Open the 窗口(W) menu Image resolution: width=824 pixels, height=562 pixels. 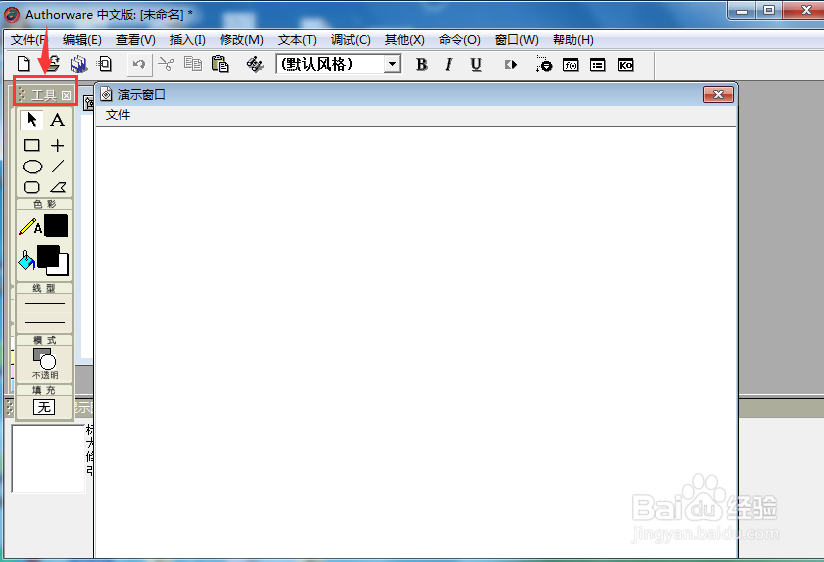click(517, 40)
